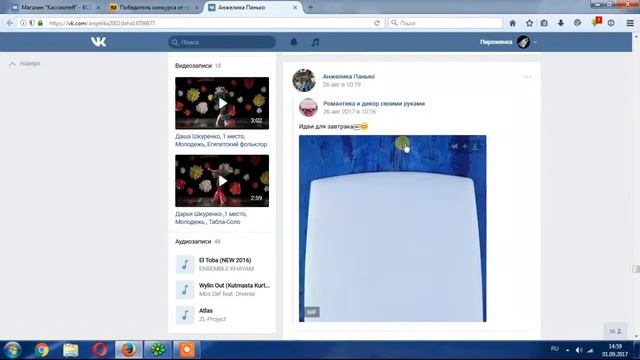Click the site info (i) icon
Screen dimensions: 640x360
[x=23, y=23]
